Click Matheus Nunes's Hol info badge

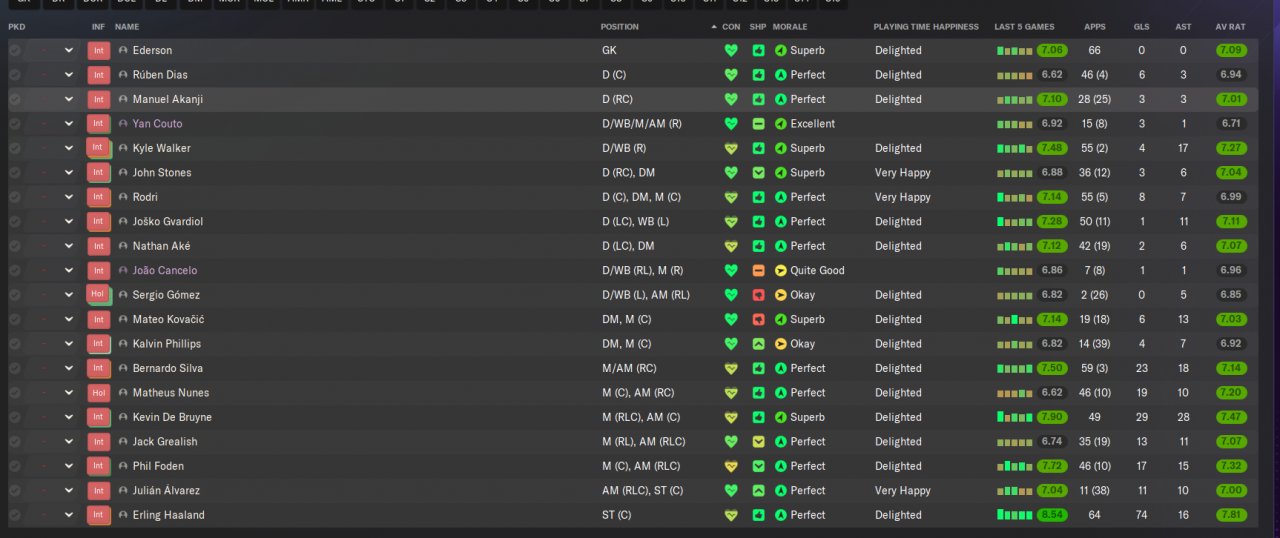pos(98,393)
